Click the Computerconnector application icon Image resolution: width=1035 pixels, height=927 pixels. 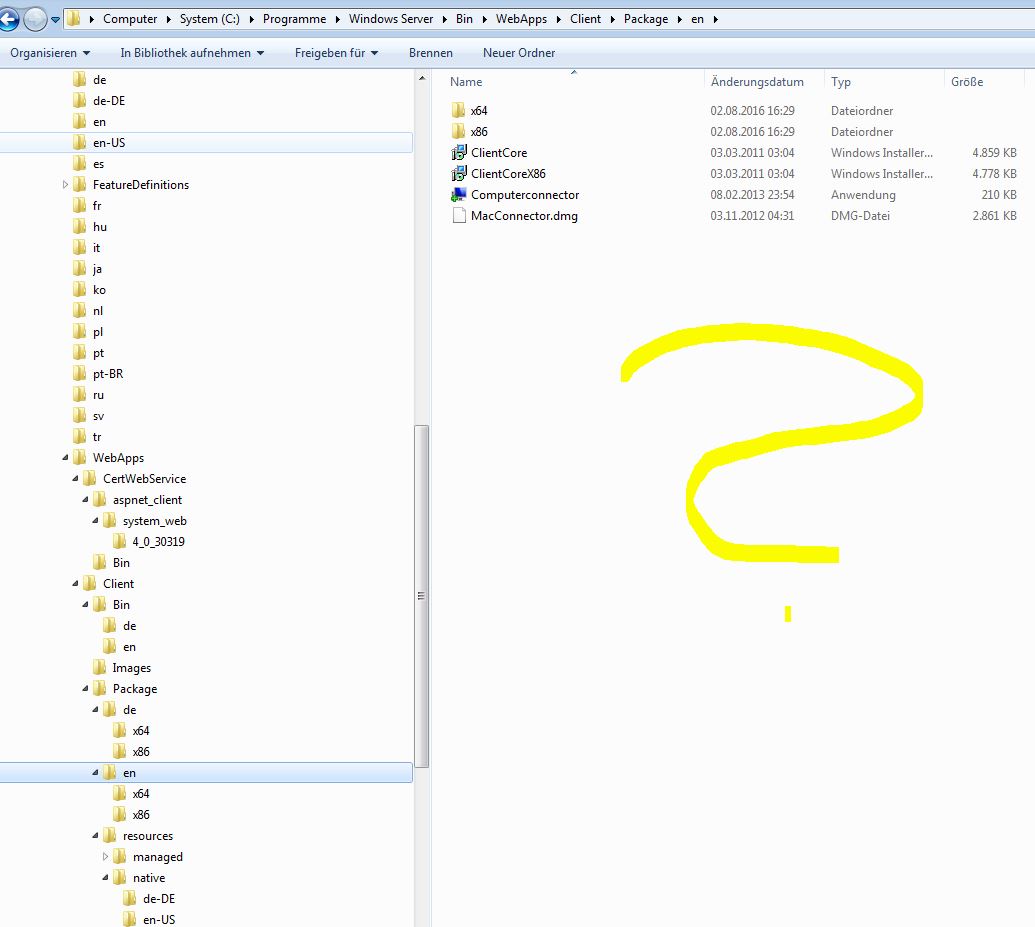click(459, 195)
